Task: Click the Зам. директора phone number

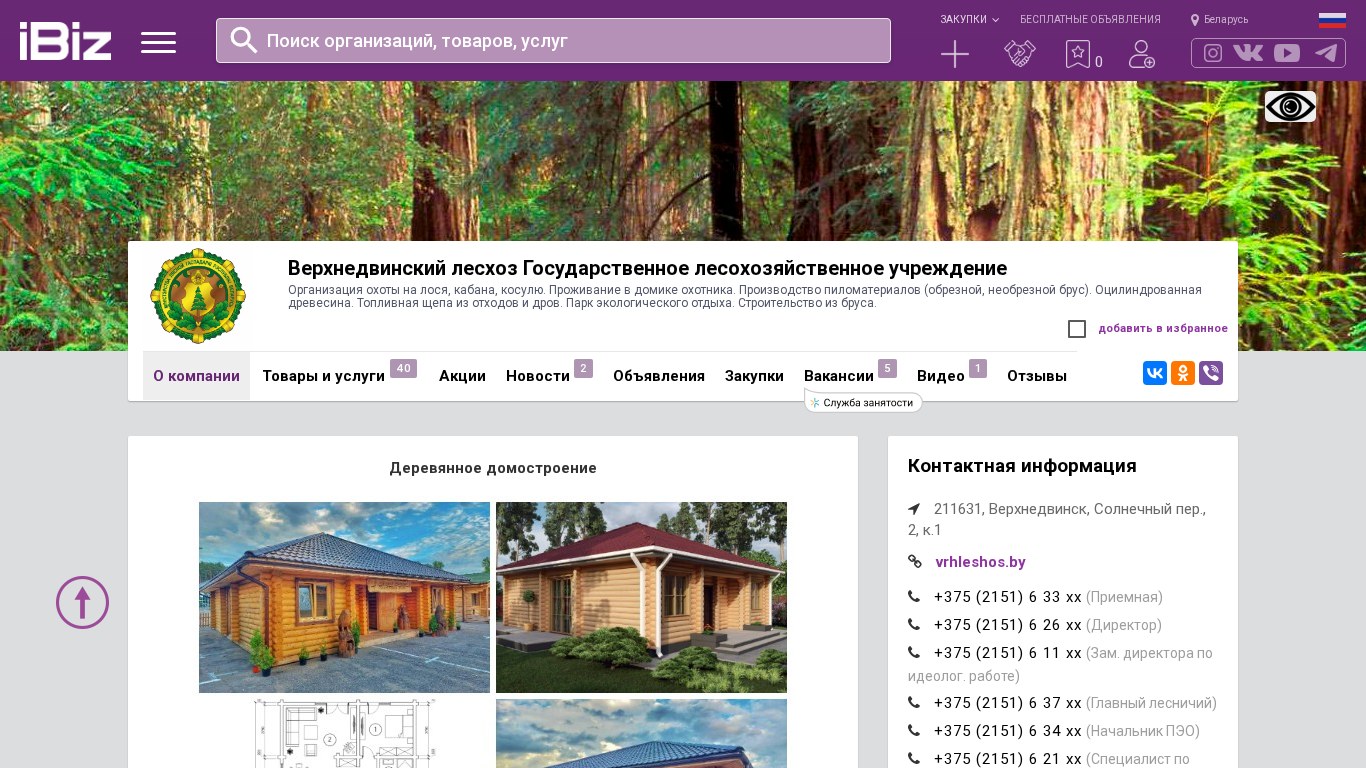Action: 1008,653
